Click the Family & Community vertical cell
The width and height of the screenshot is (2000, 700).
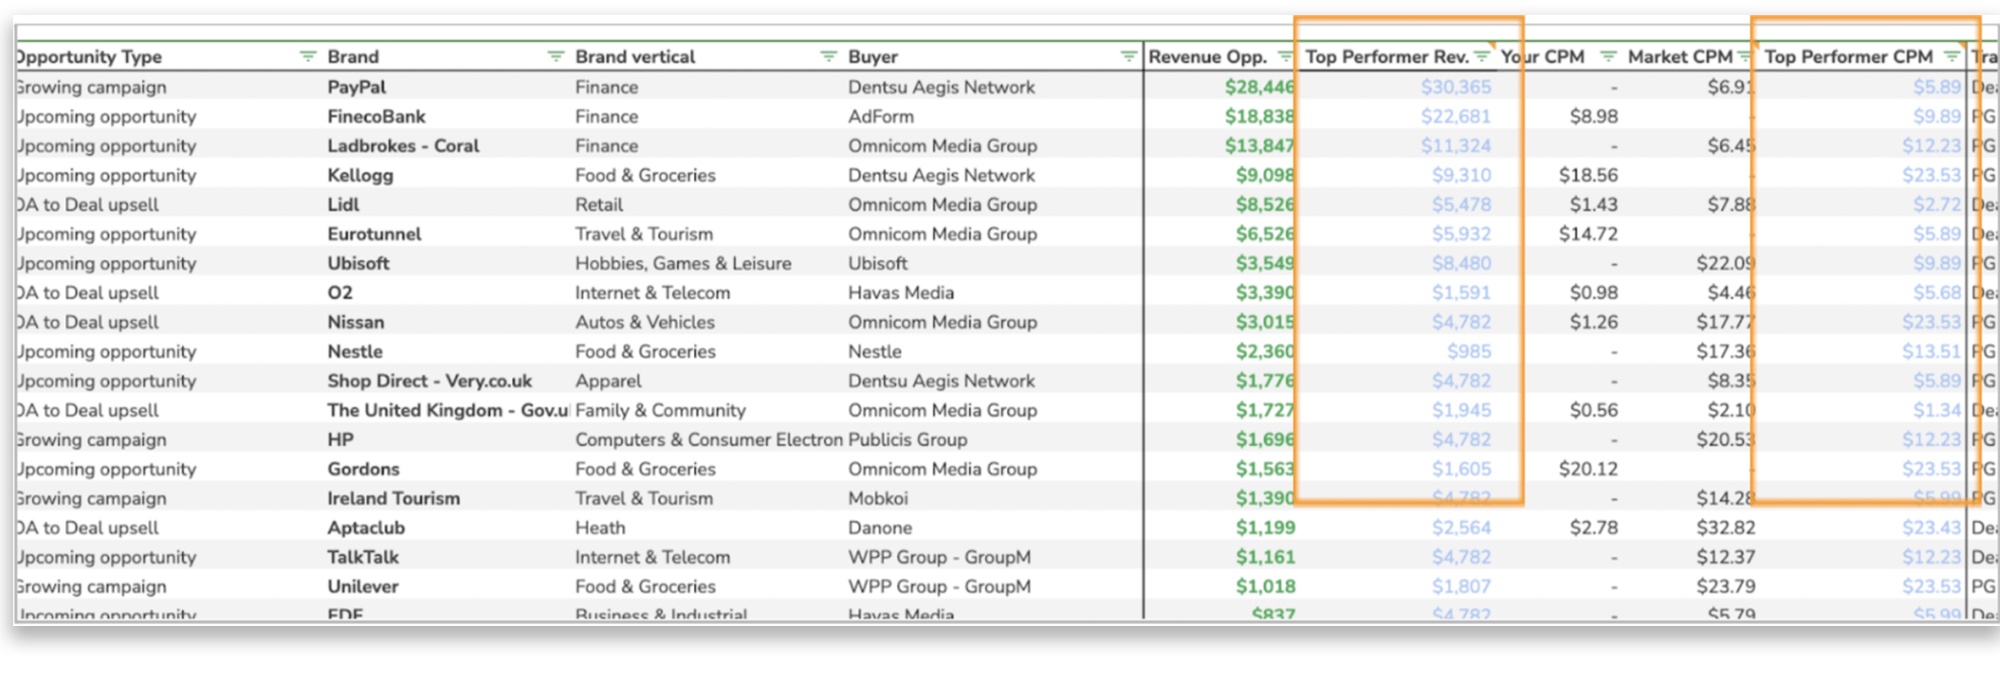(660, 410)
